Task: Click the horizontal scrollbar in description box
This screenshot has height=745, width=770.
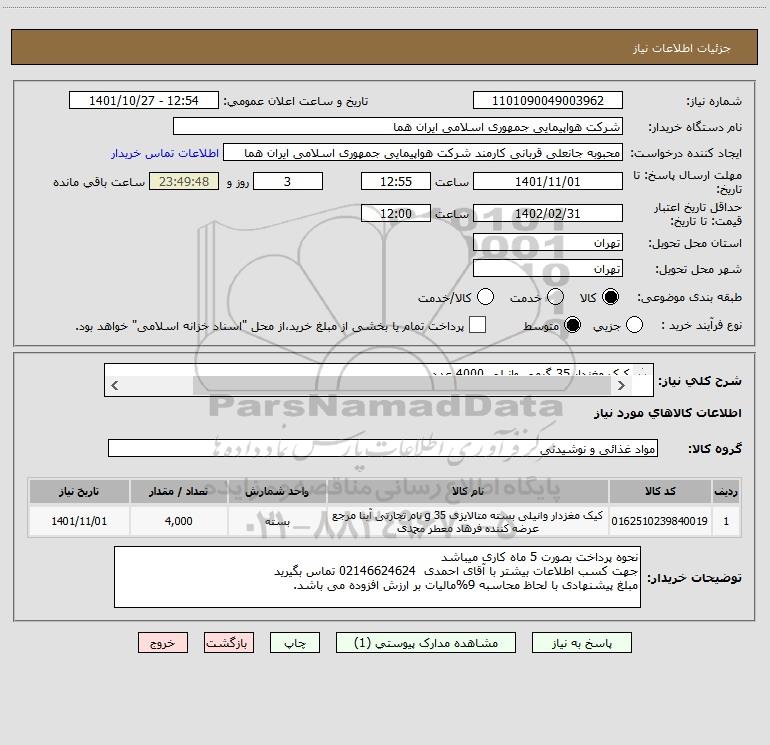Action: pyautogui.click(x=367, y=386)
